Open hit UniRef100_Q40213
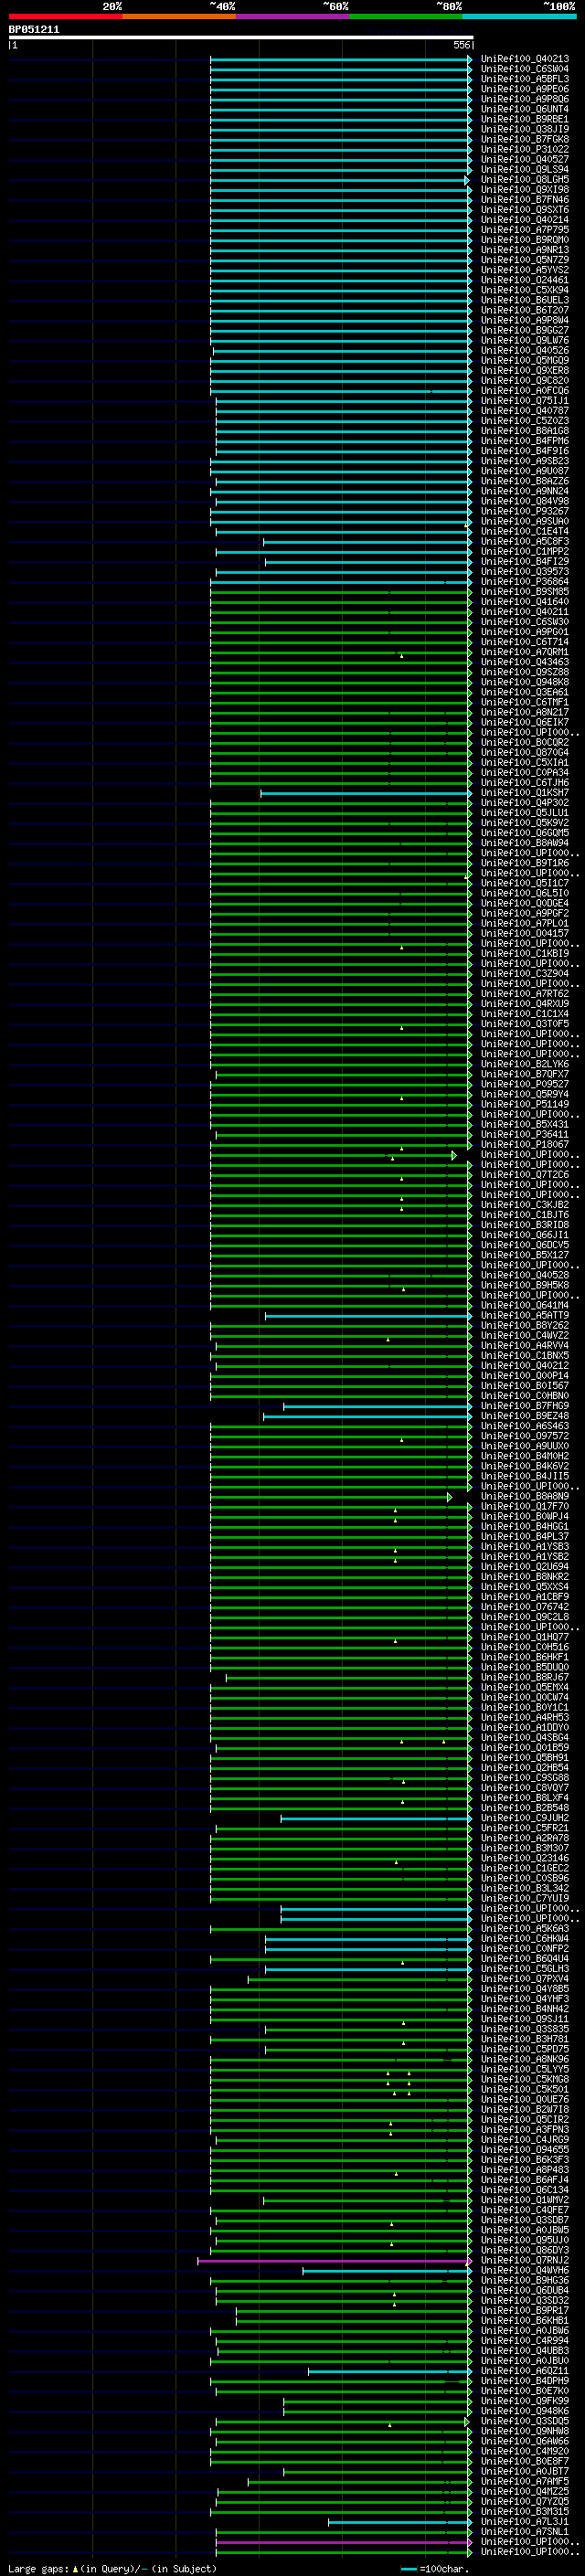This screenshot has width=585, height=2576. click(x=525, y=59)
